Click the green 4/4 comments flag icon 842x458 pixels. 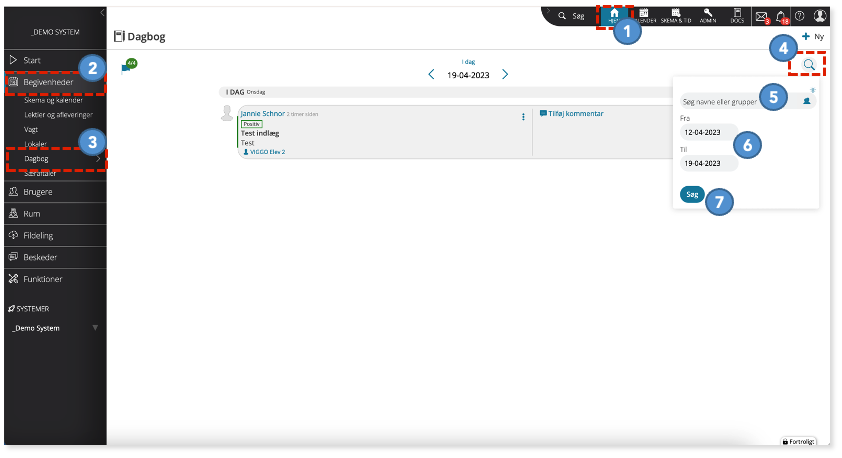129,66
